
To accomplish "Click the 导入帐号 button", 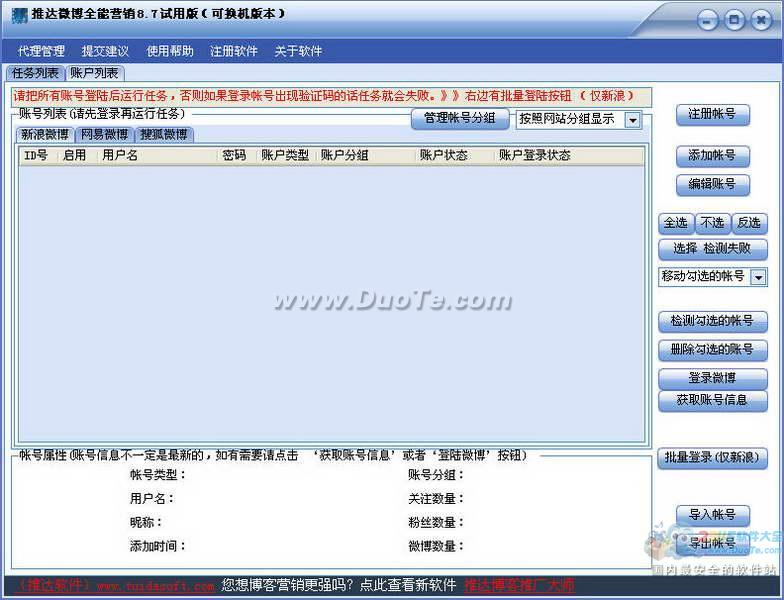I will (712, 515).
